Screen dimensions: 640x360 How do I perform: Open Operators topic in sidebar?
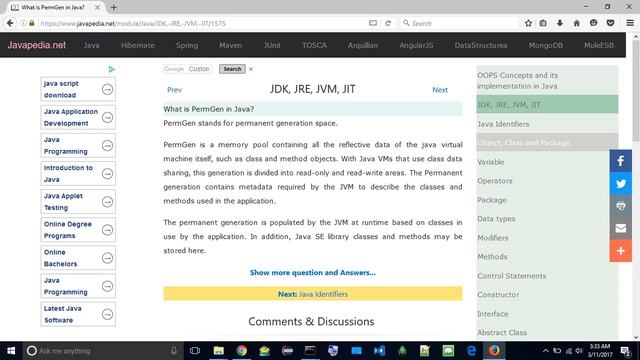point(547,181)
